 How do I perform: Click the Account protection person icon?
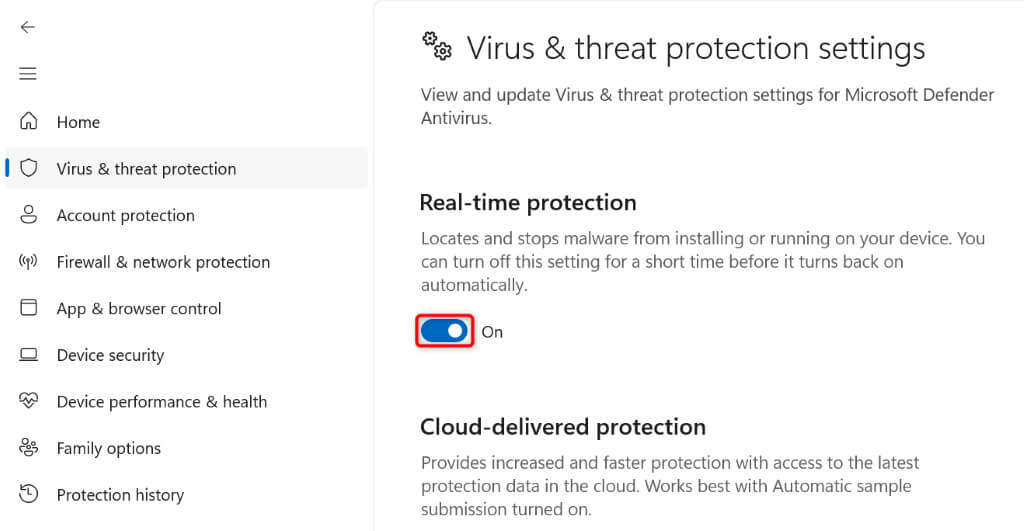pyautogui.click(x=29, y=215)
